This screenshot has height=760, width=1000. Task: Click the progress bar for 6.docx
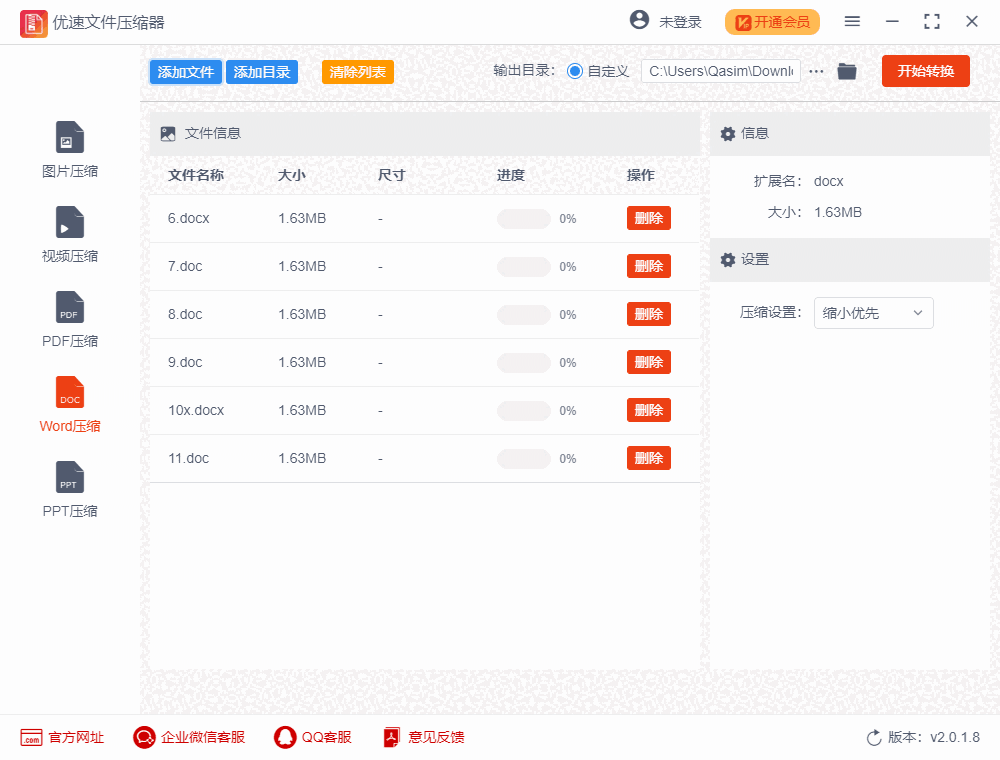coord(523,218)
